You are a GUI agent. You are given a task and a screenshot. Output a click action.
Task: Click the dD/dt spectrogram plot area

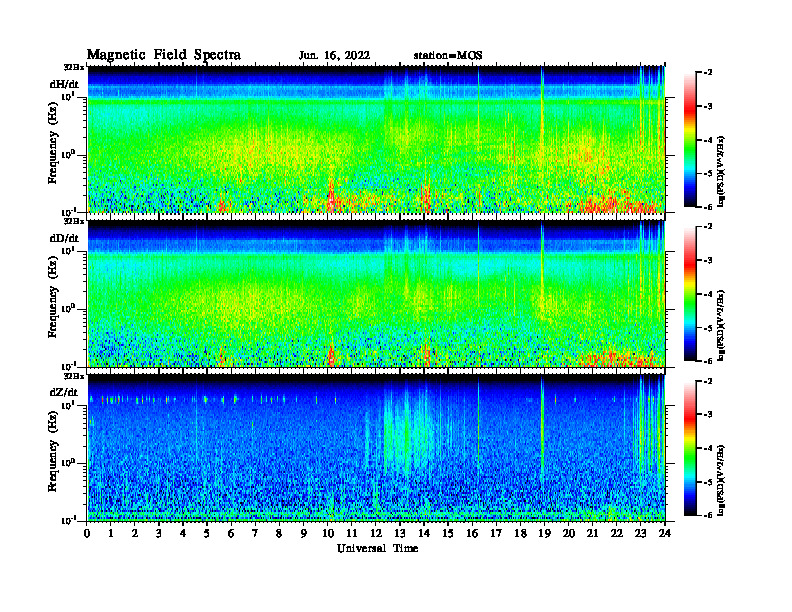point(376,294)
